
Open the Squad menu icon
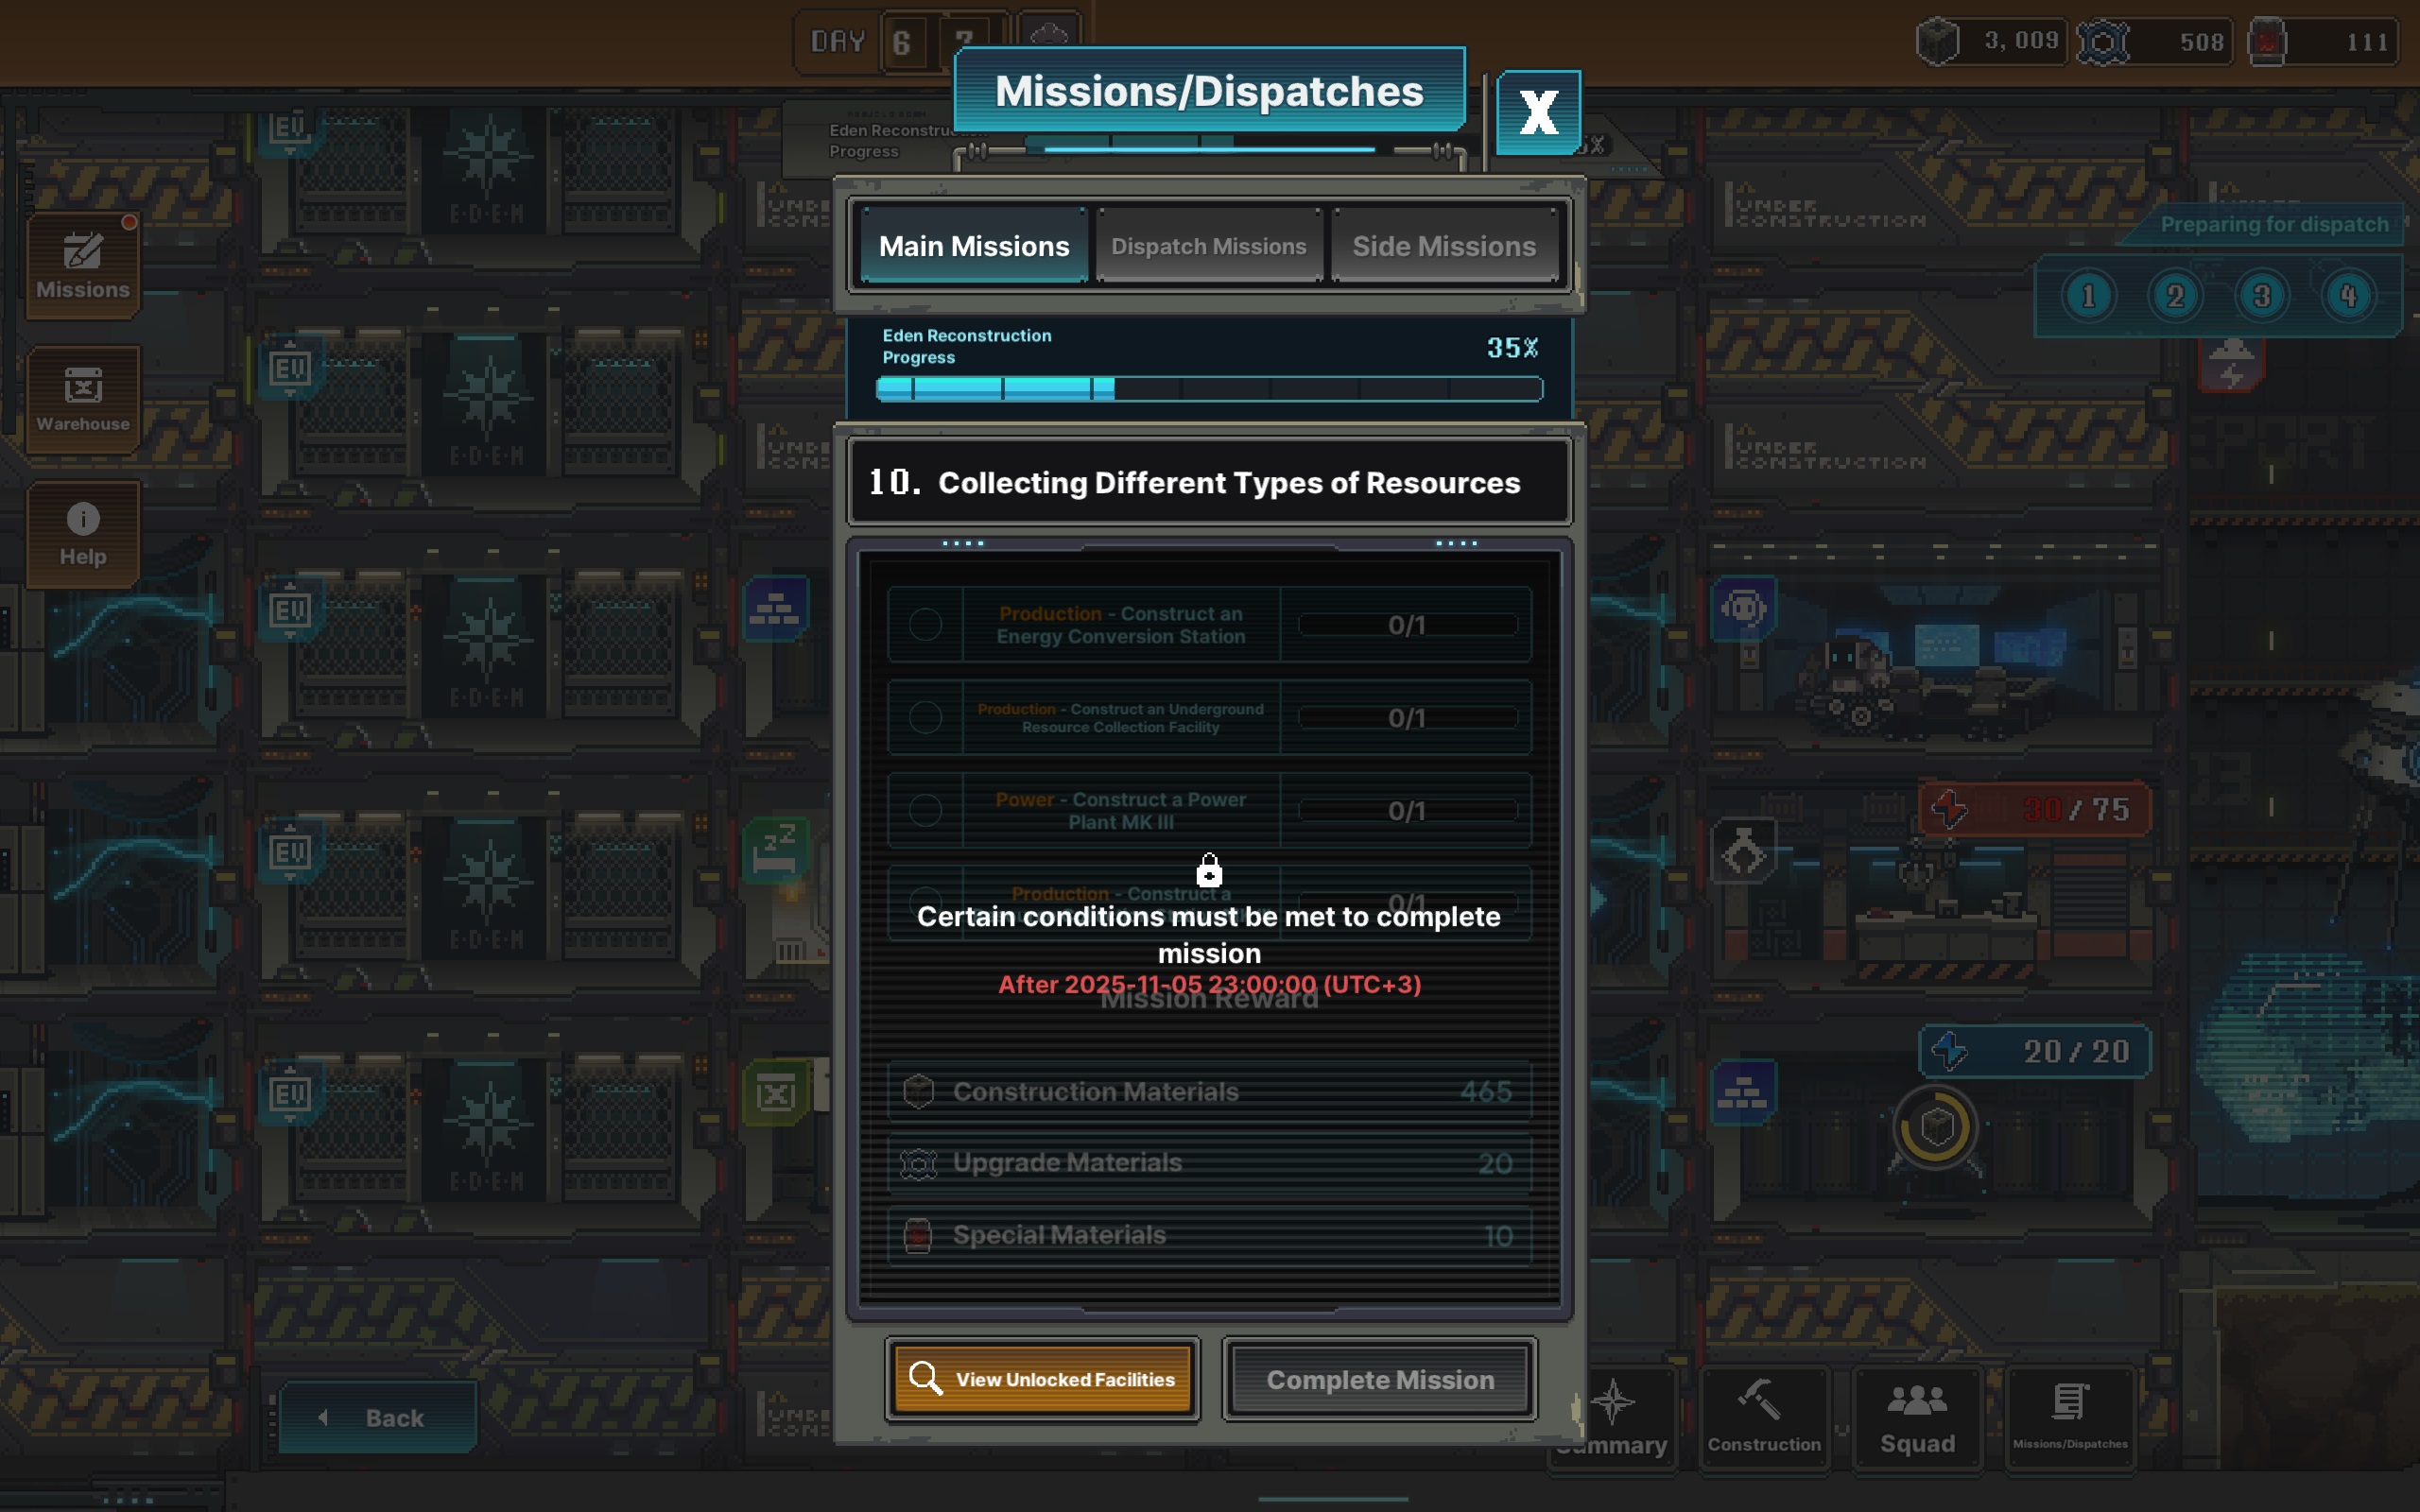(1917, 1417)
